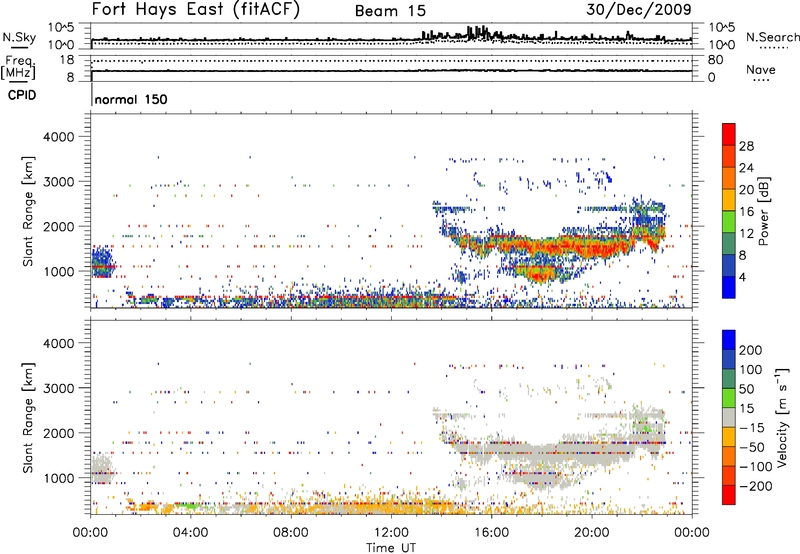
Task: Click the -100 label on the velocity colorbar
Action: coord(756,467)
